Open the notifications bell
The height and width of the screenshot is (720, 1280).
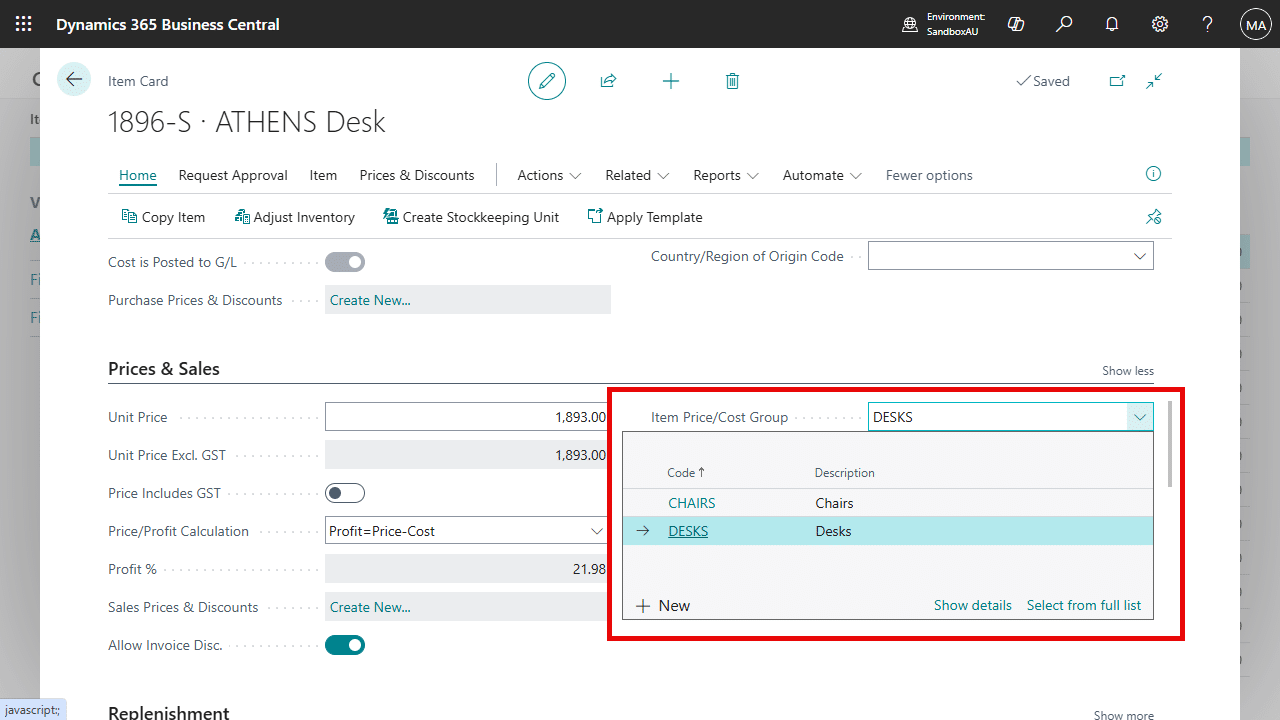coord(1112,24)
